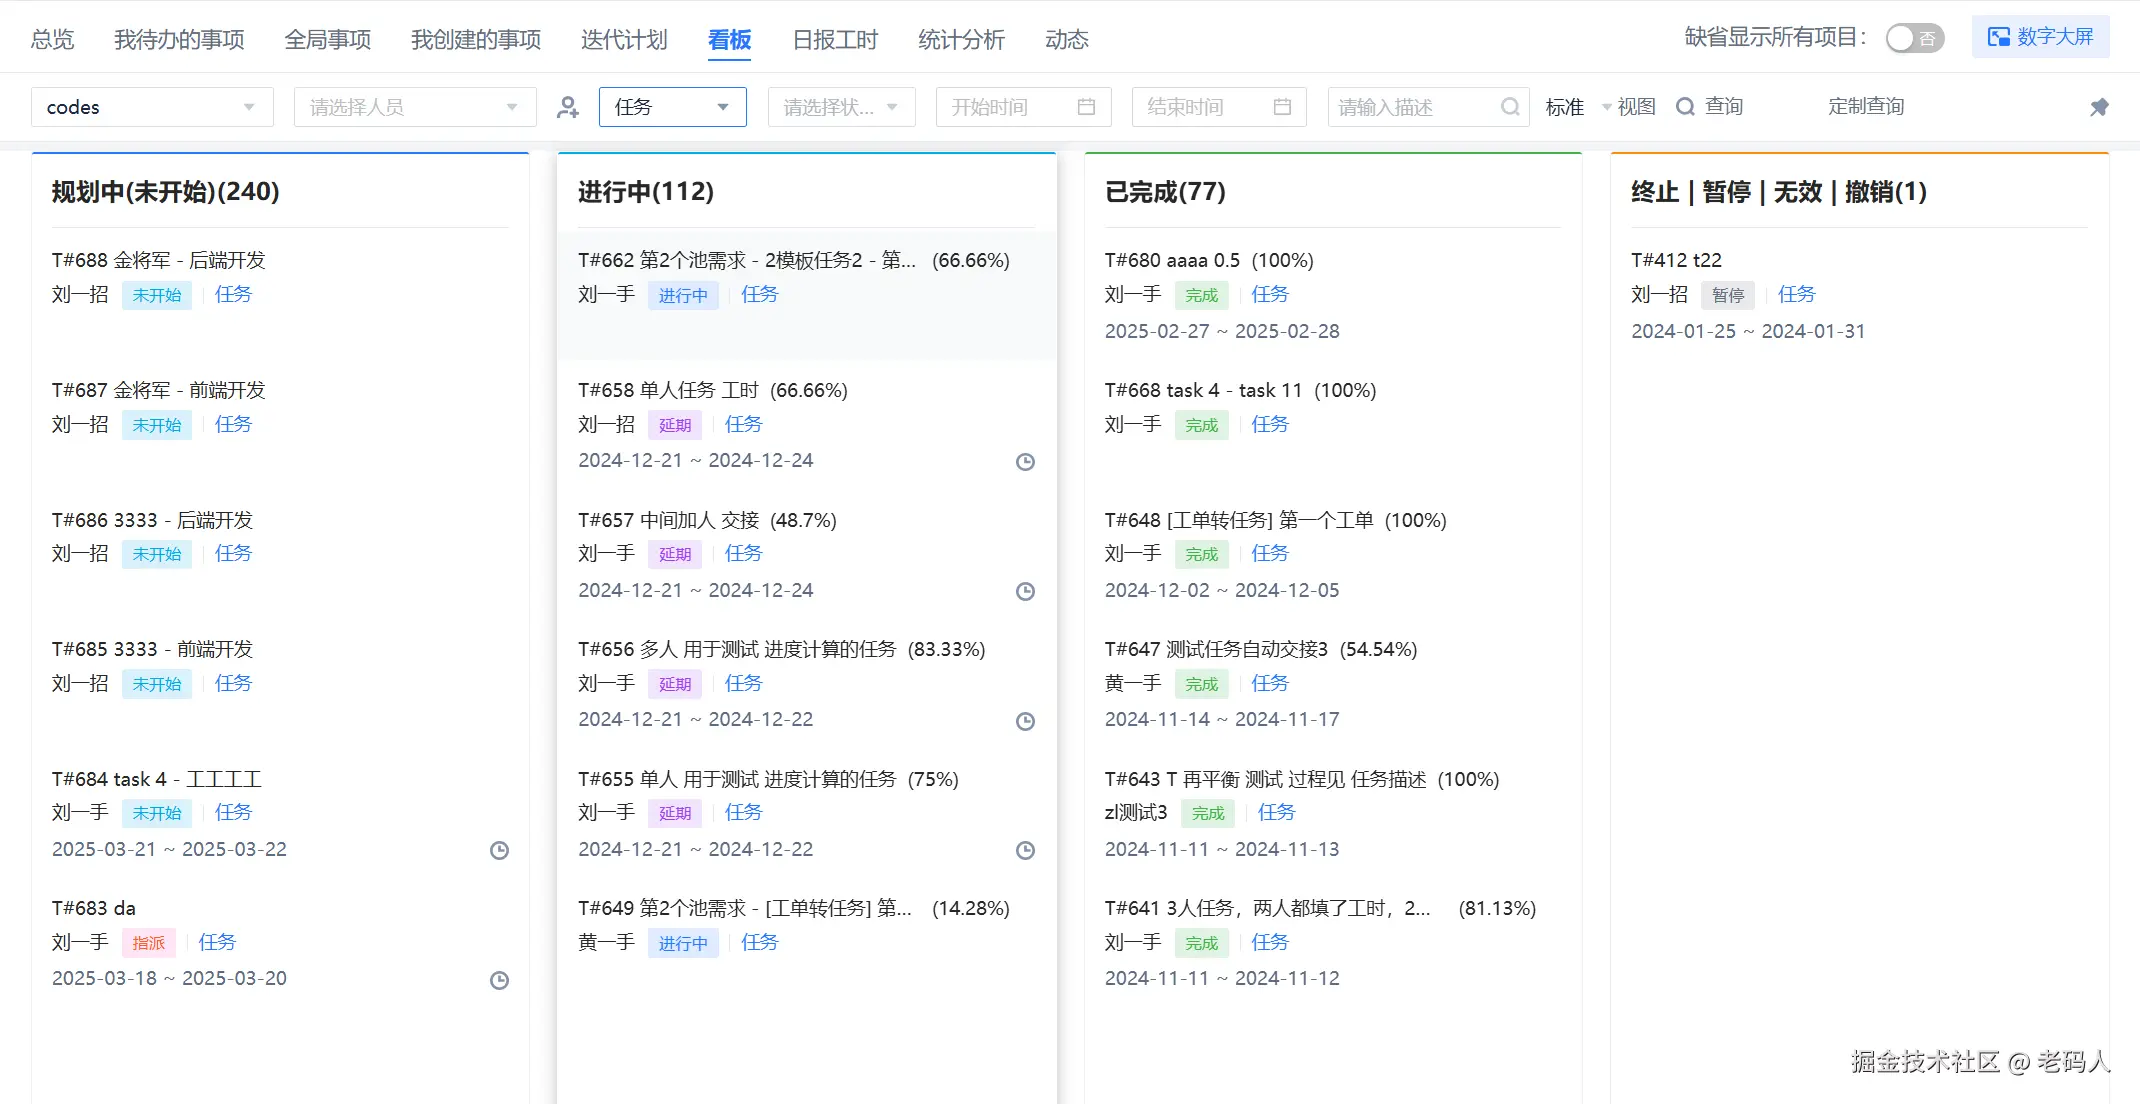Click clock icon on T#683 da card
Image resolution: width=2140 pixels, height=1104 pixels.
(x=499, y=981)
